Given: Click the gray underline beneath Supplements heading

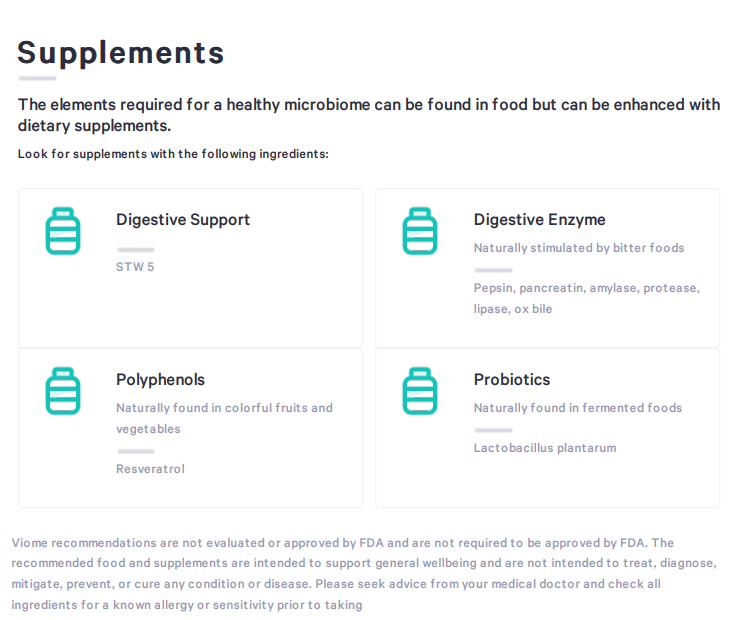Looking at the screenshot, I should pyautogui.click(x=37, y=78).
